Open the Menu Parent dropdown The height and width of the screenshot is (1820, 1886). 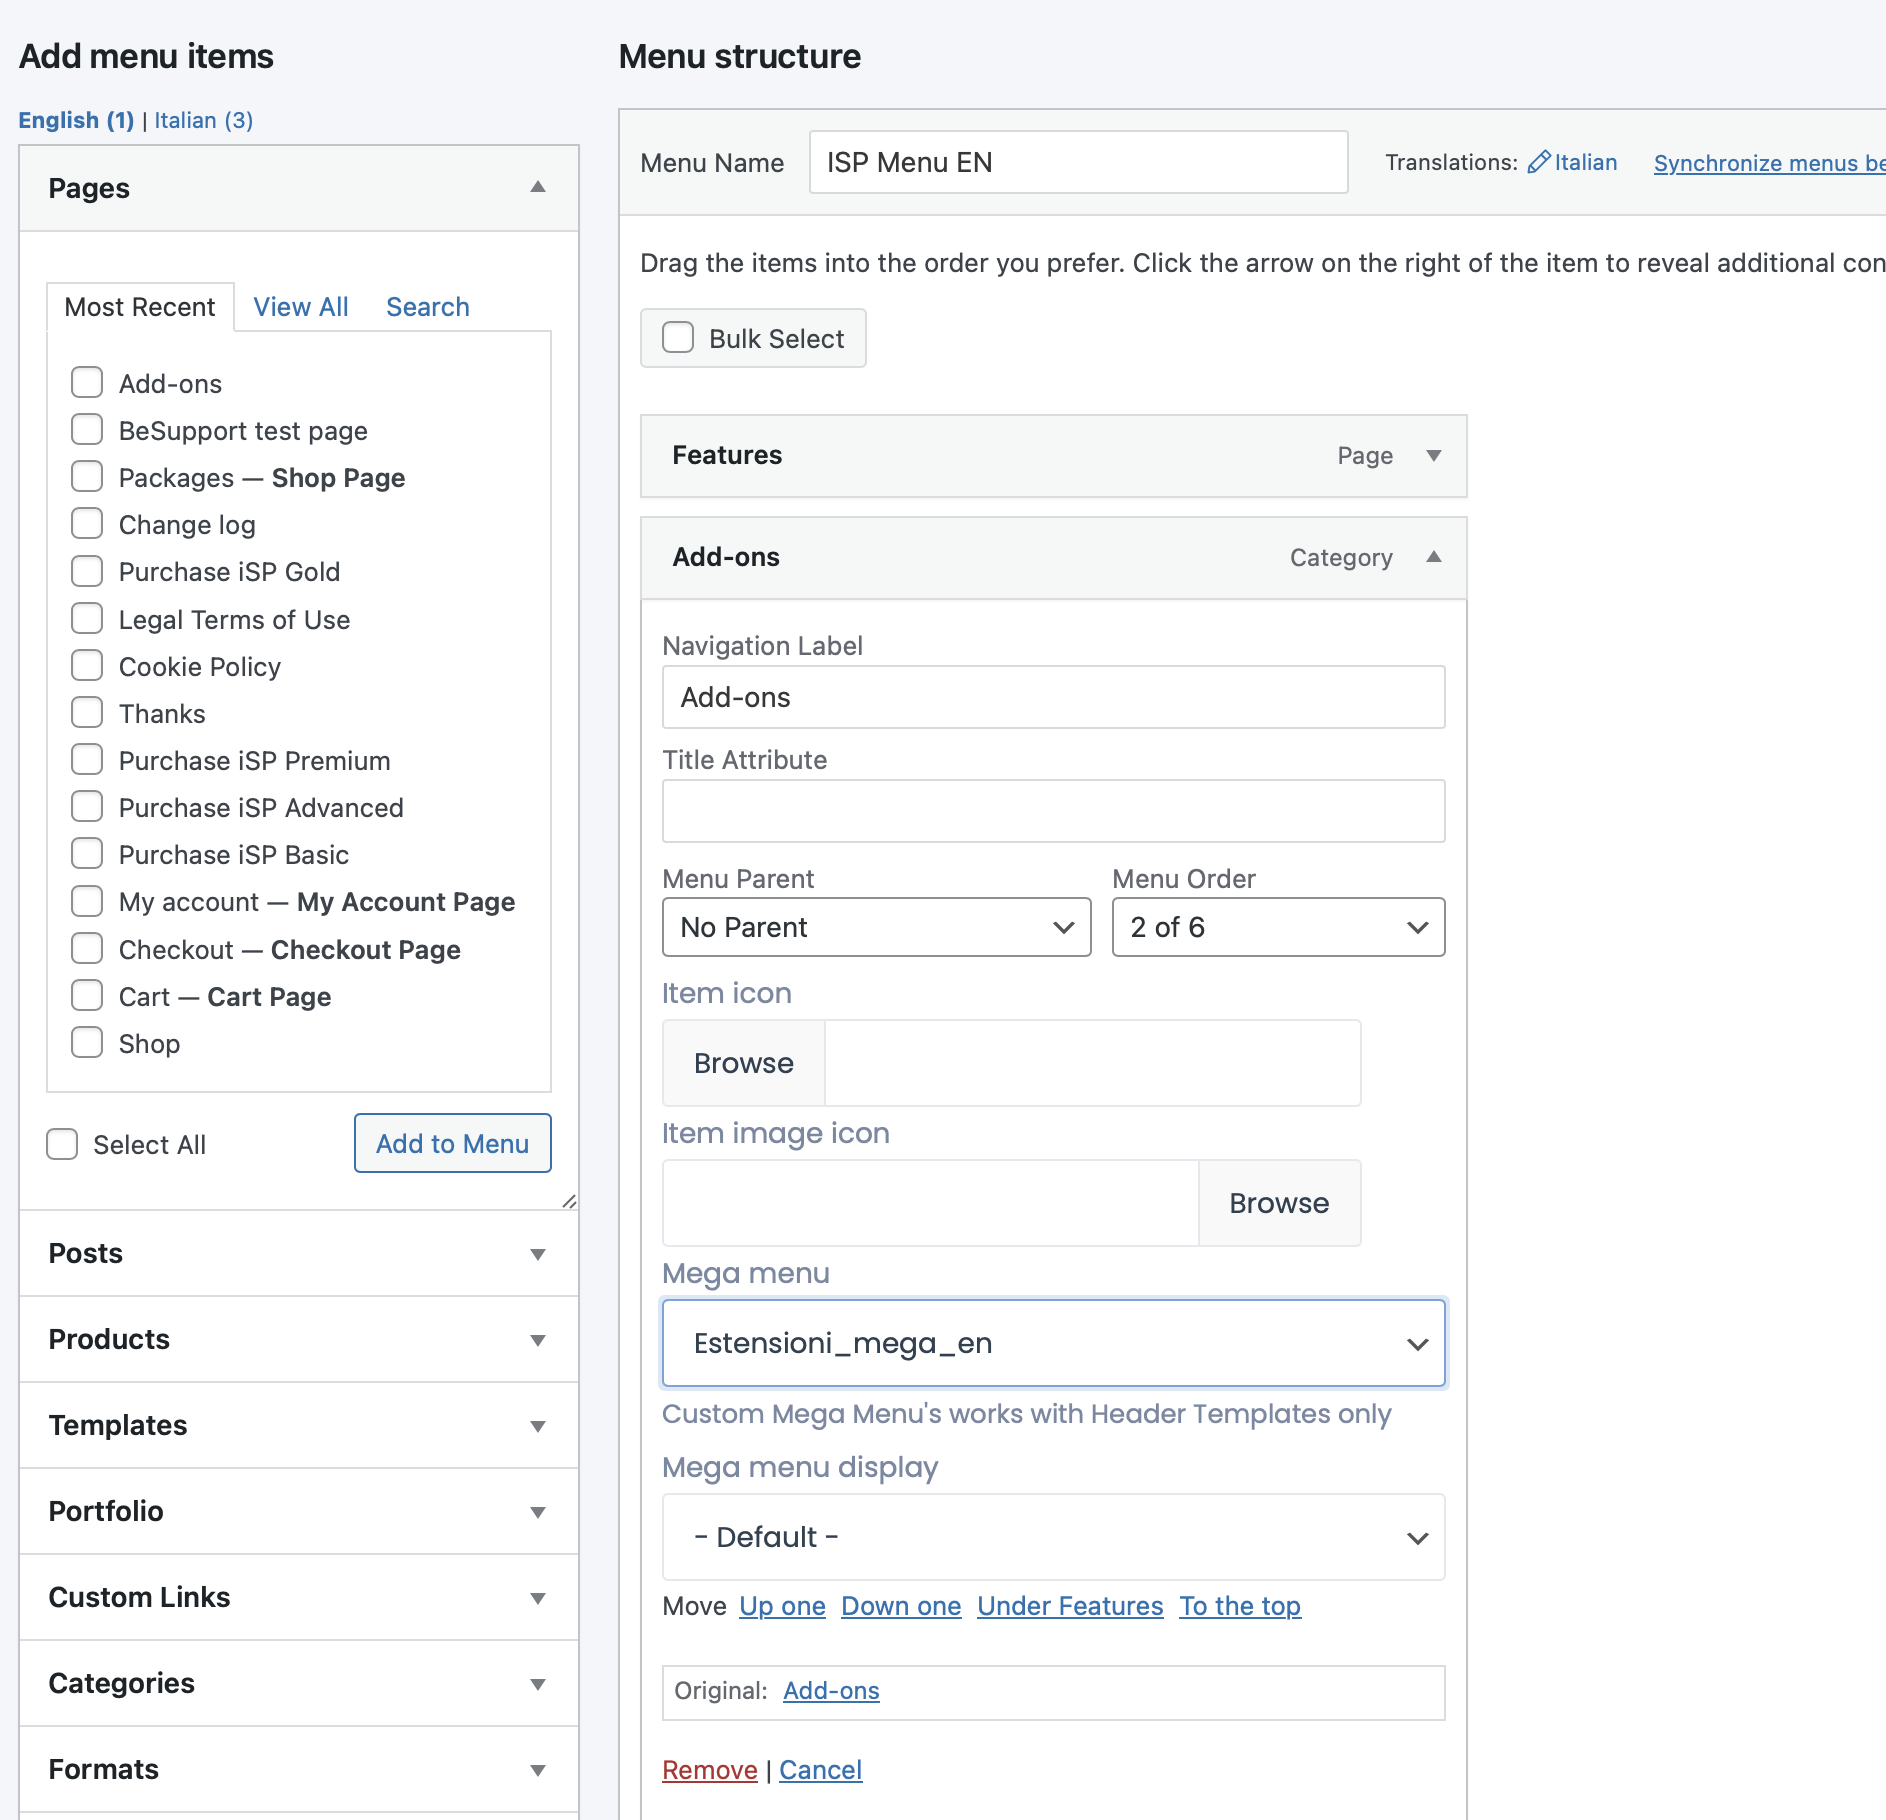(877, 927)
